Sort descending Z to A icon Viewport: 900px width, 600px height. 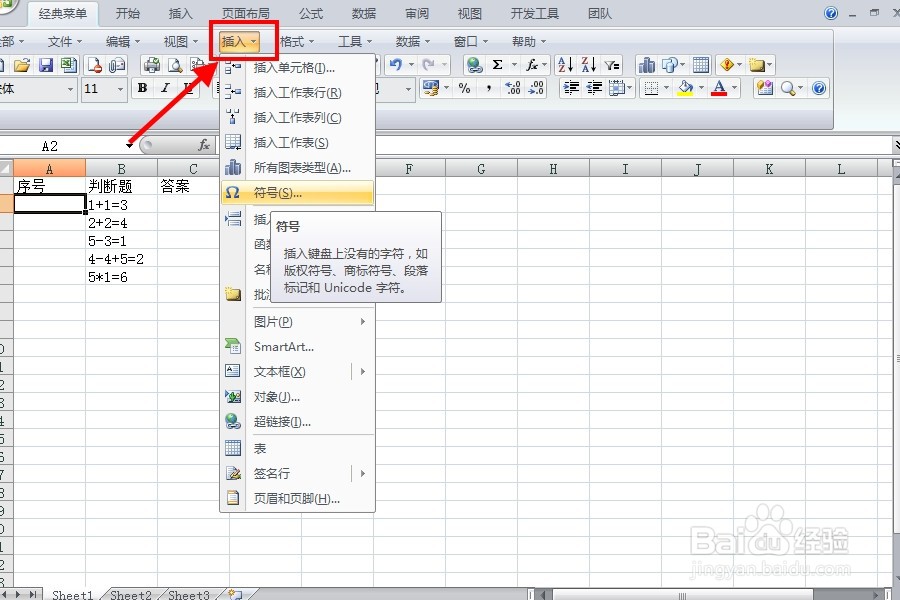588,65
